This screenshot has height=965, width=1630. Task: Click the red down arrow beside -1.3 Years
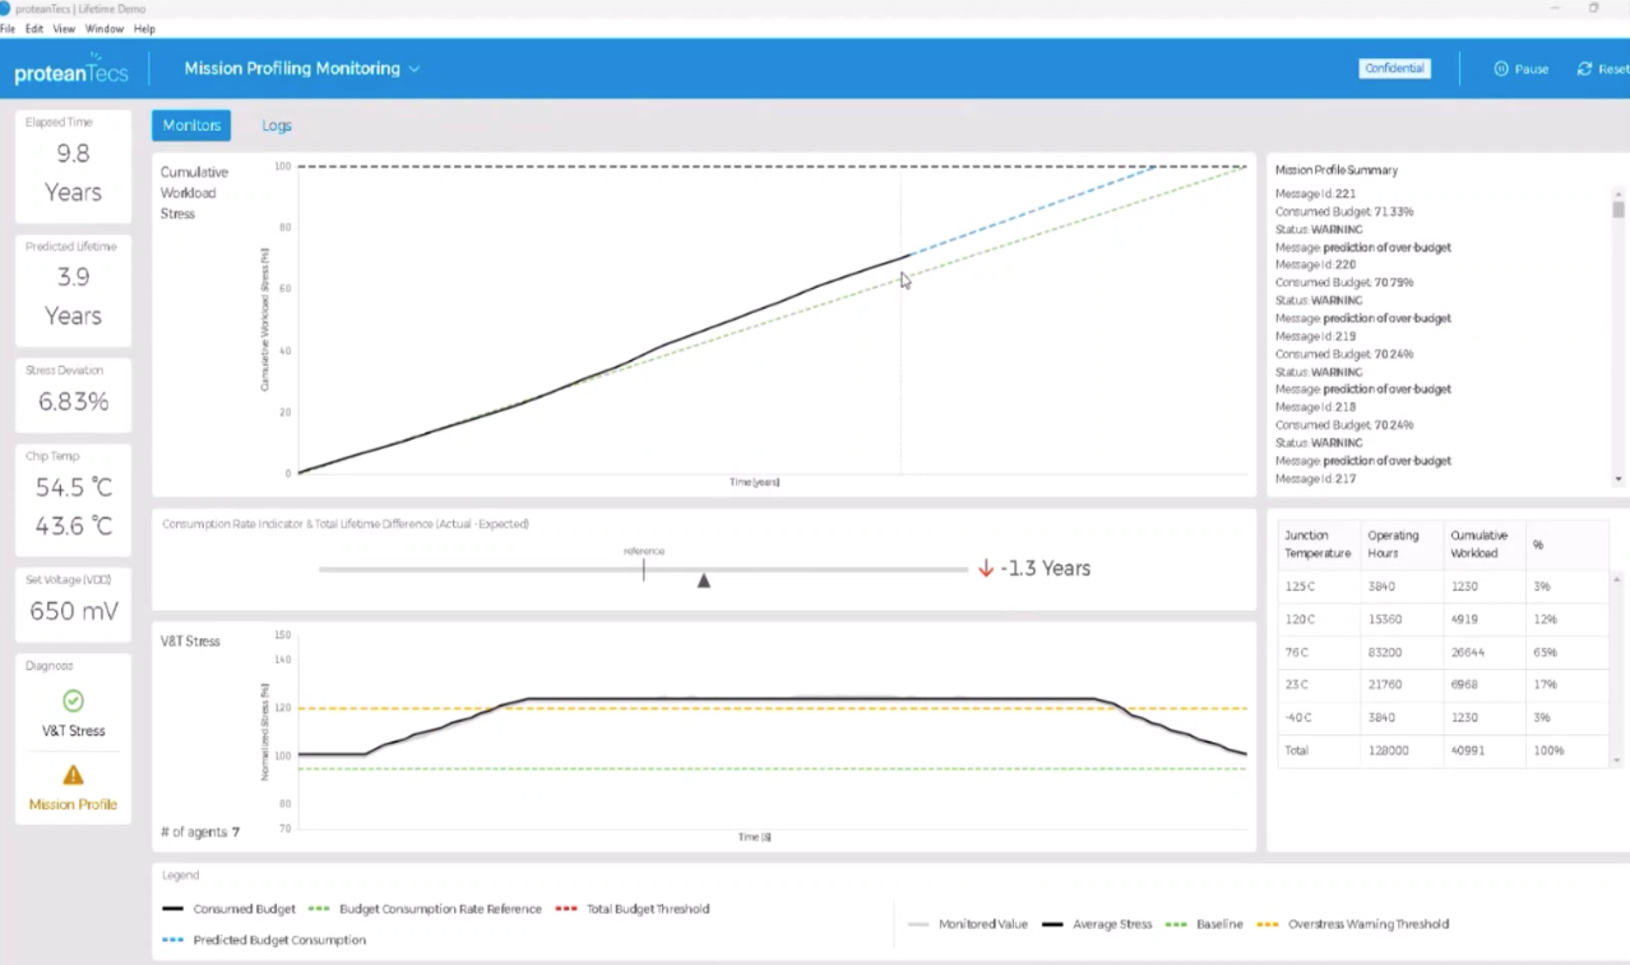coord(986,568)
